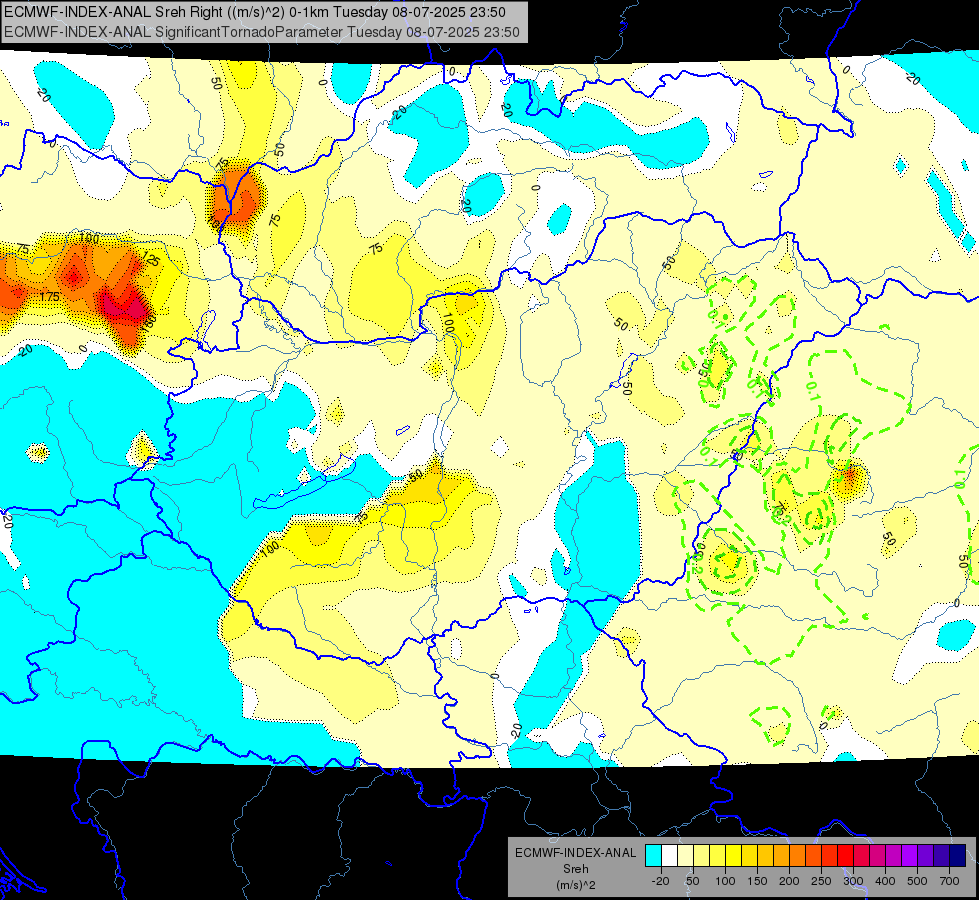Select the darkest navy swatch ending the legend

(958, 855)
